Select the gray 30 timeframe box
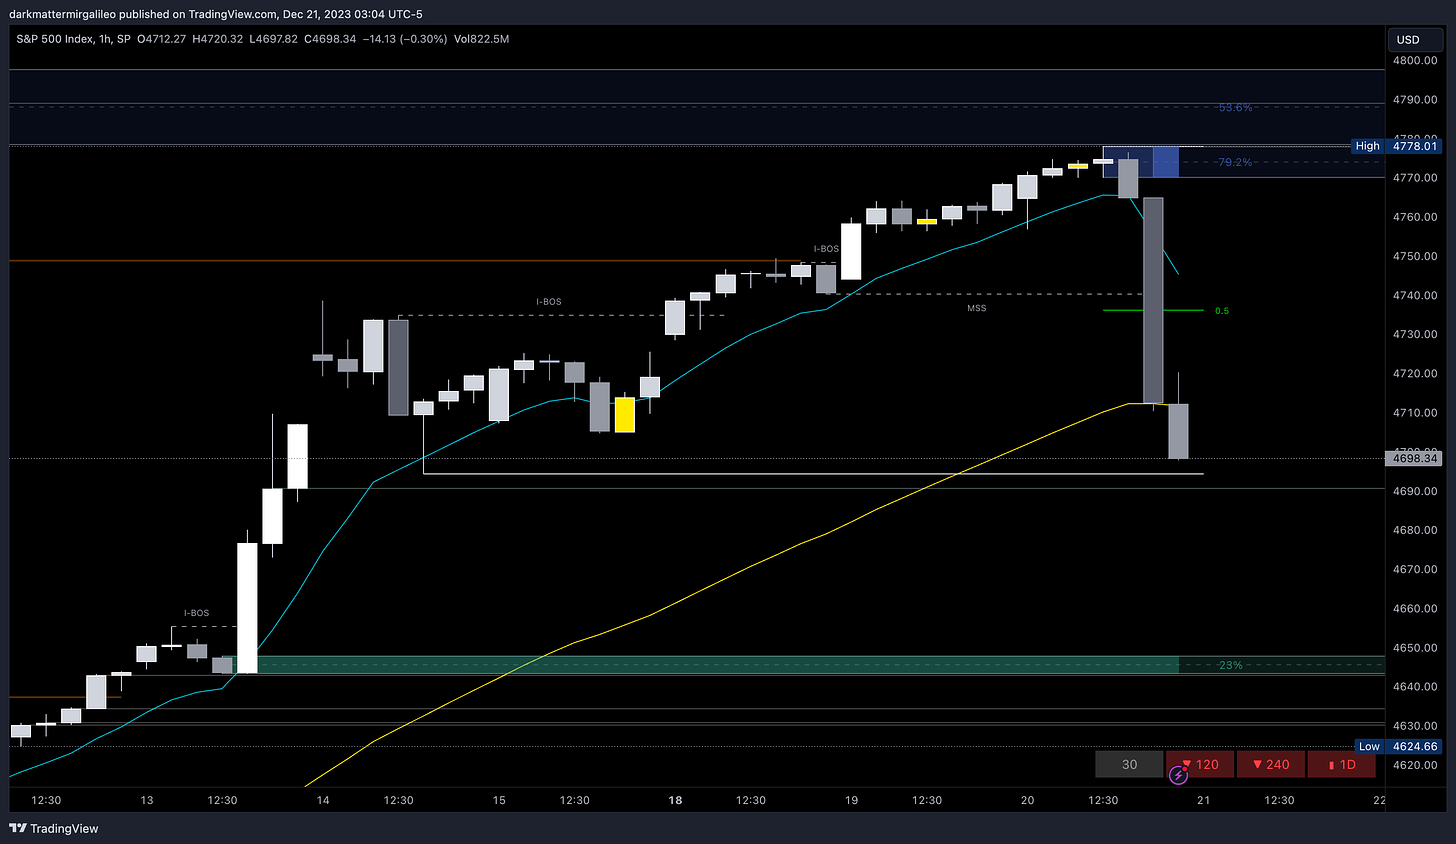The width and height of the screenshot is (1456, 844). [x=1129, y=764]
